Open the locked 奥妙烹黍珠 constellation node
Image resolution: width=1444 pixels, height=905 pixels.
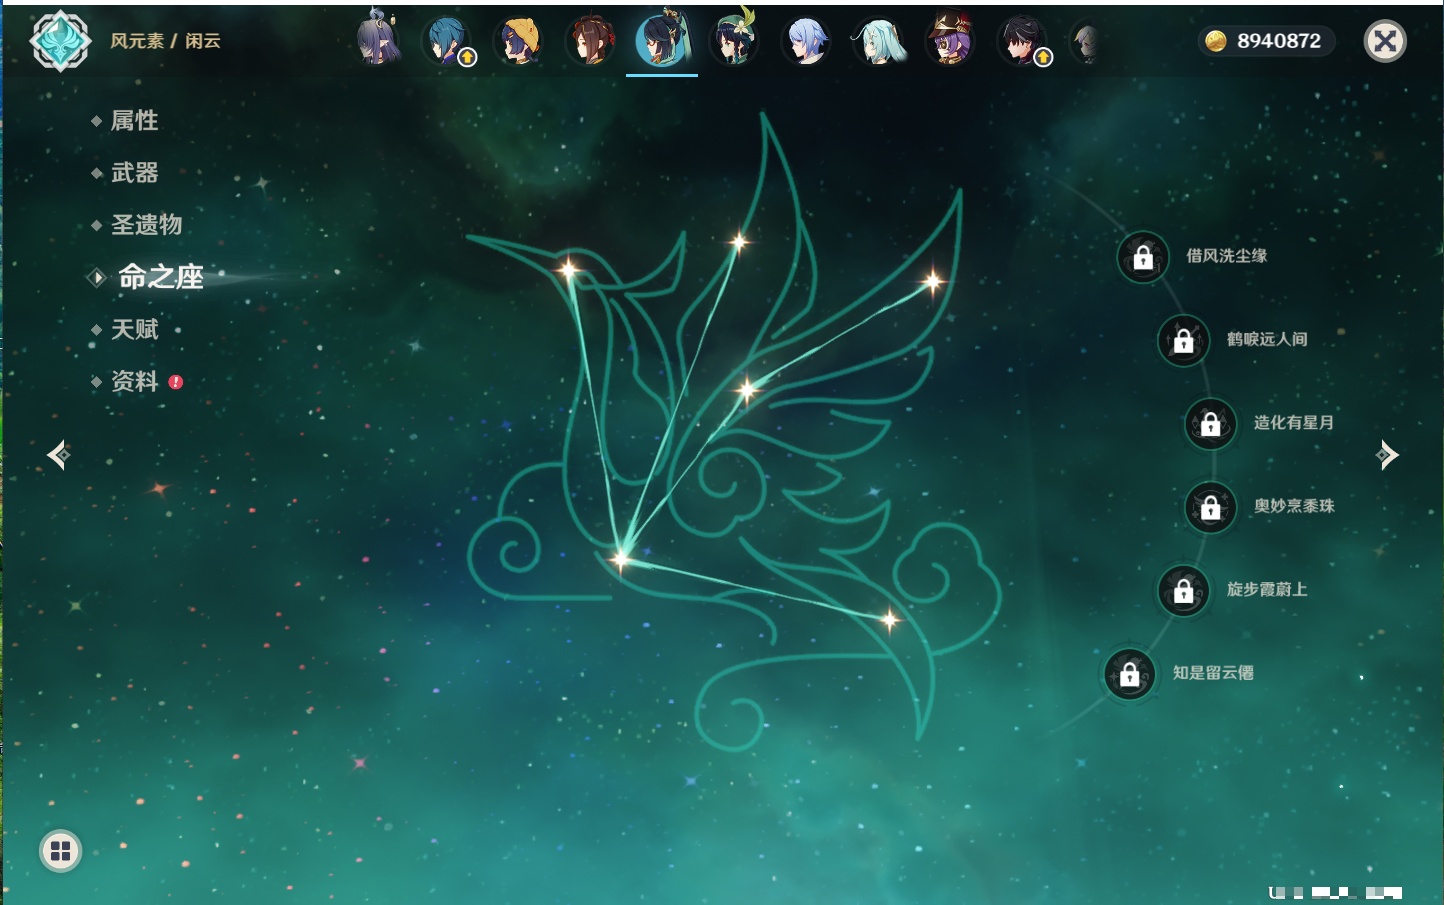1211,507
